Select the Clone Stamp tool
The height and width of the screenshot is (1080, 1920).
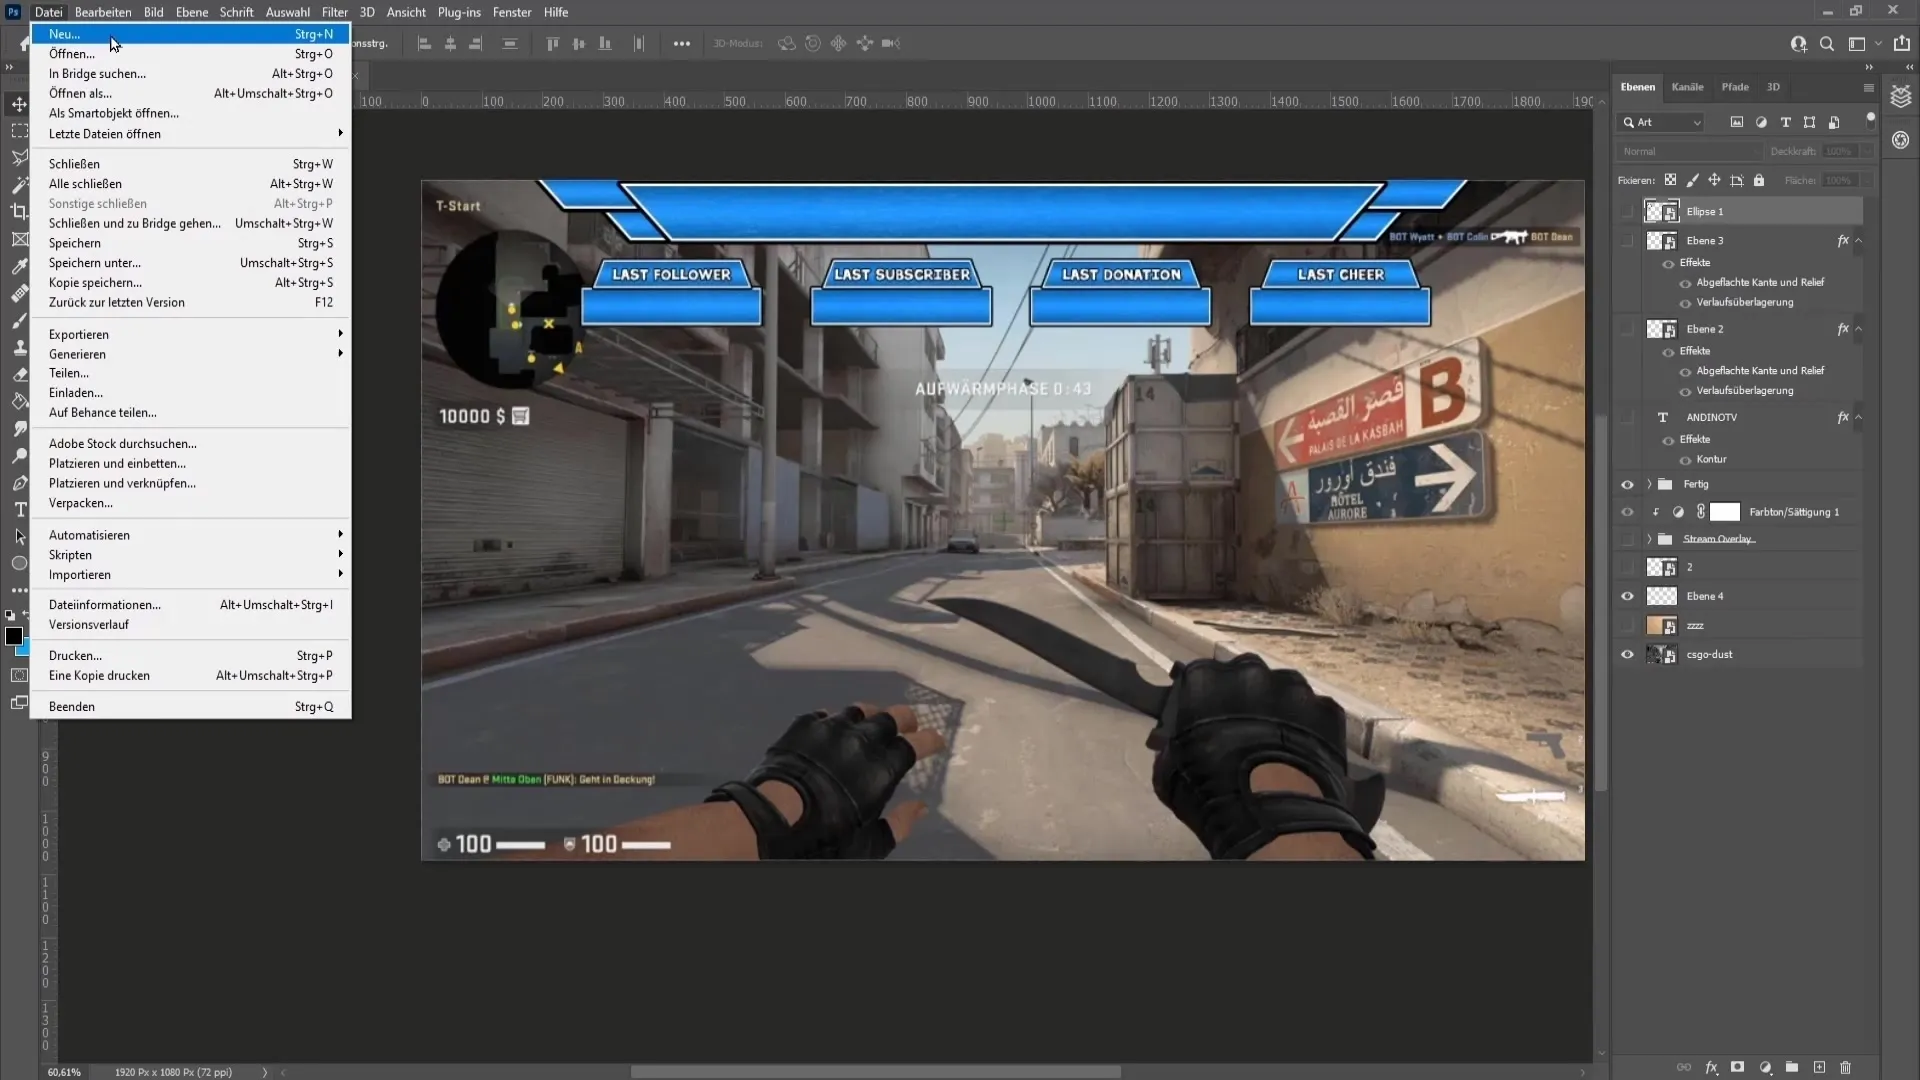point(19,347)
